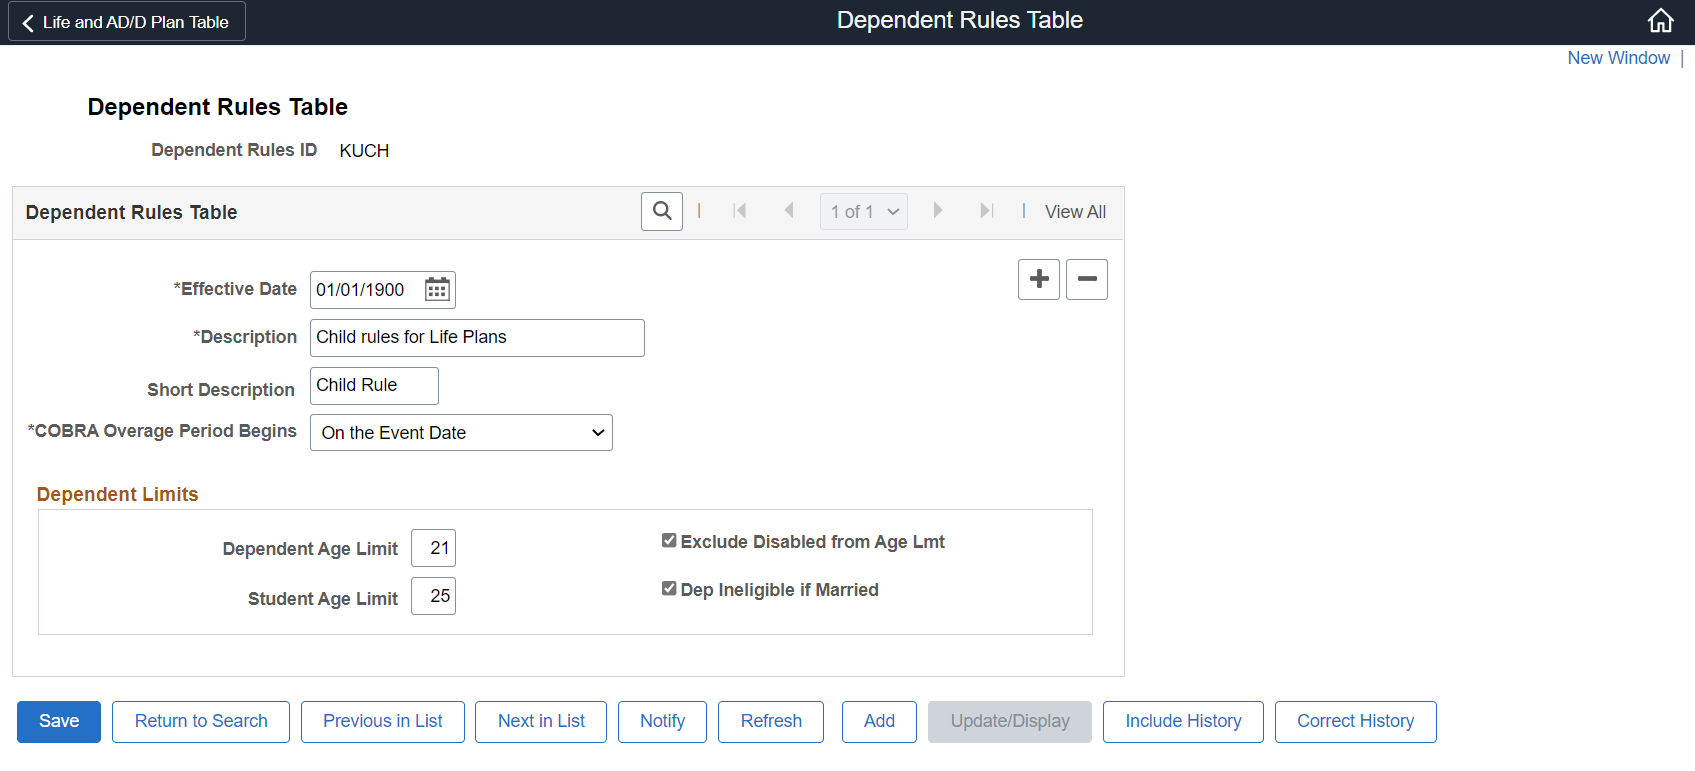Jump to last row arrow icon
This screenshot has width=1695, height=771.
(x=986, y=211)
